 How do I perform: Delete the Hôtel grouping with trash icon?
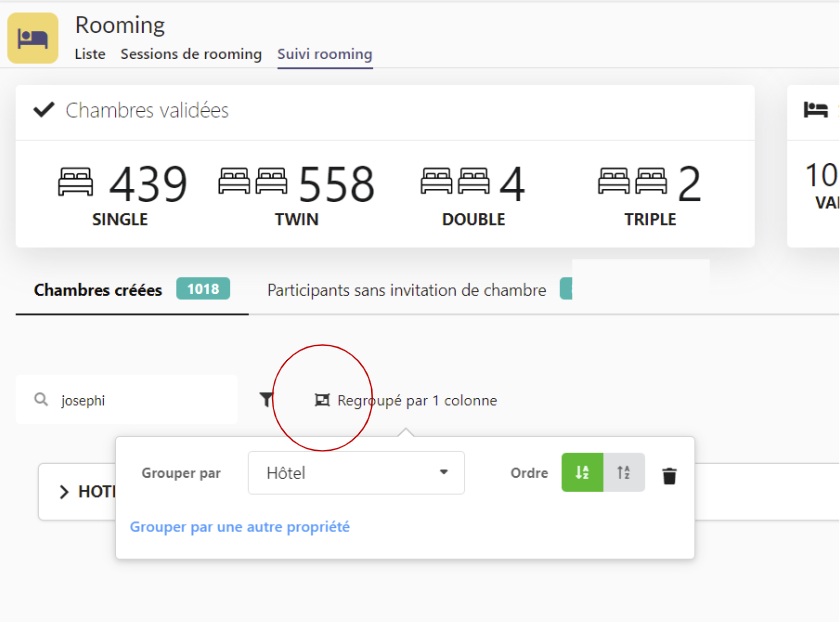tap(670, 475)
